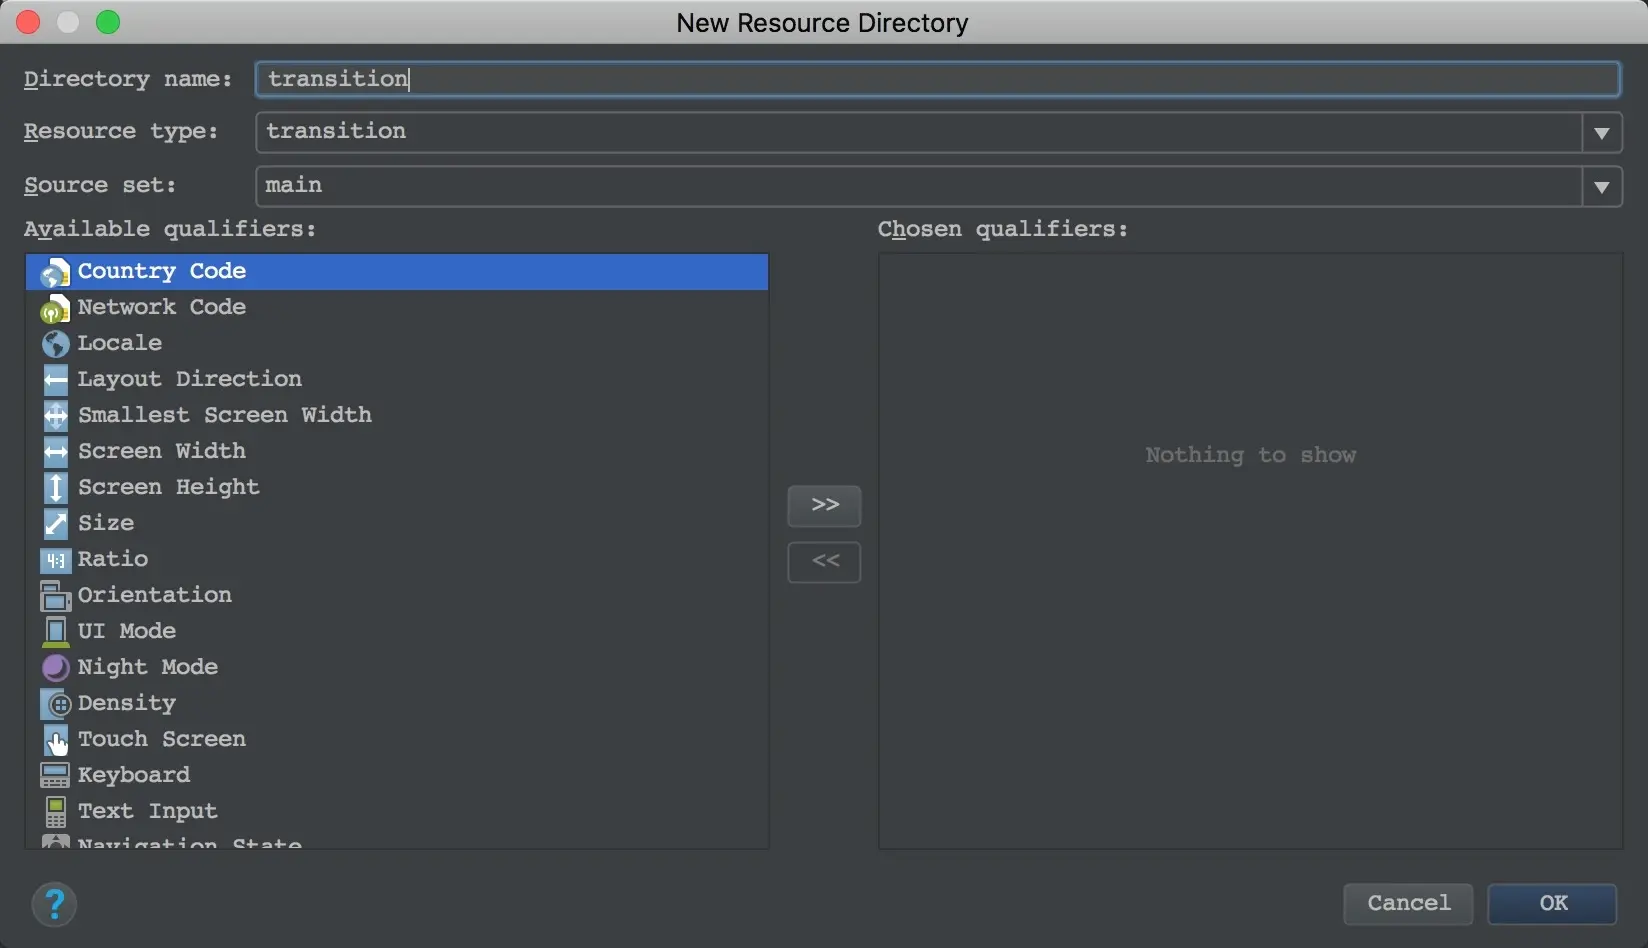
Task: Select Network Code qualifier row
Action: (x=397, y=308)
